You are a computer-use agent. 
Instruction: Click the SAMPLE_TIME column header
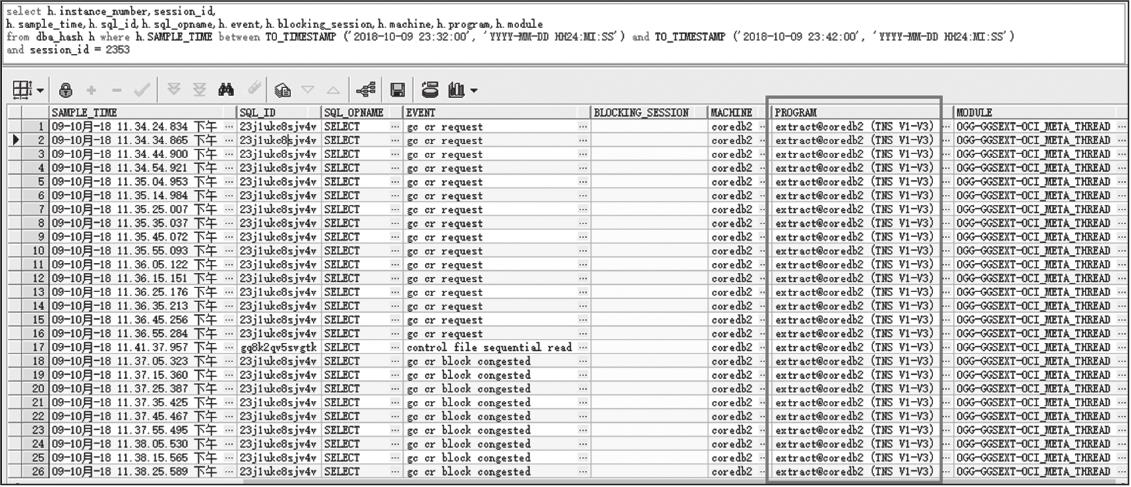point(142,113)
